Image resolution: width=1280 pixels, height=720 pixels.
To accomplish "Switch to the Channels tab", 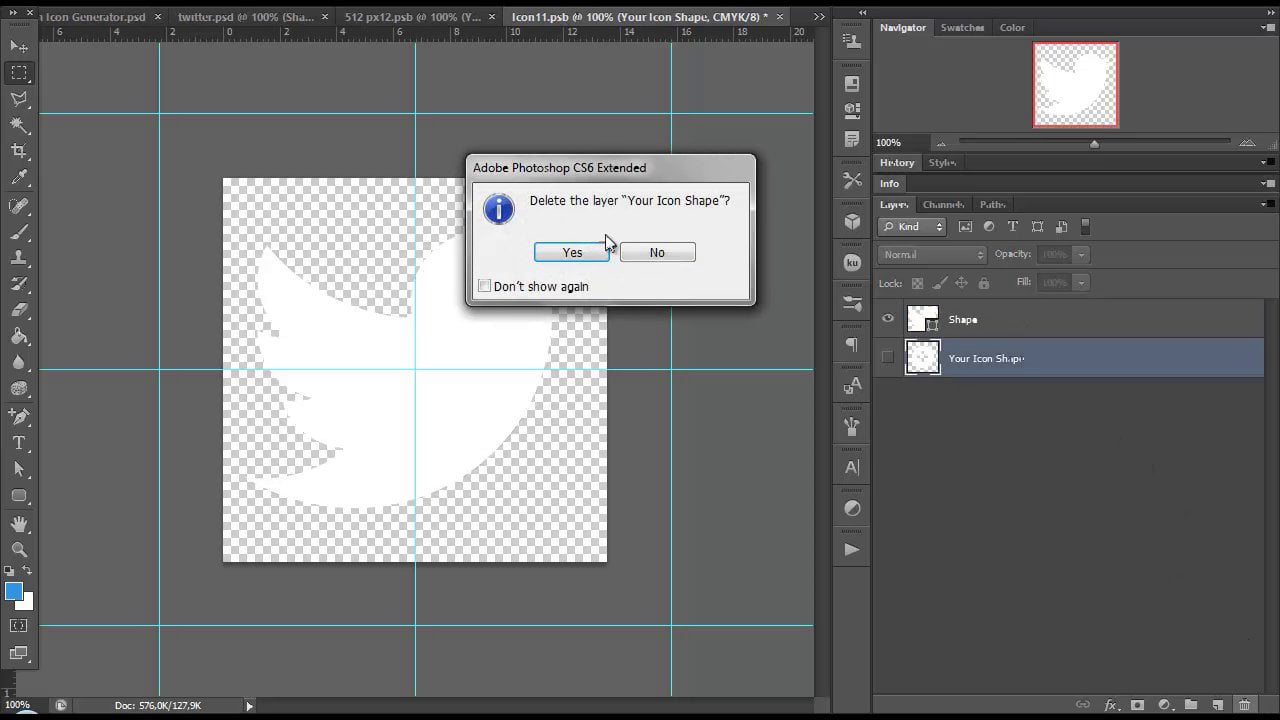I will tap(943, 204).
